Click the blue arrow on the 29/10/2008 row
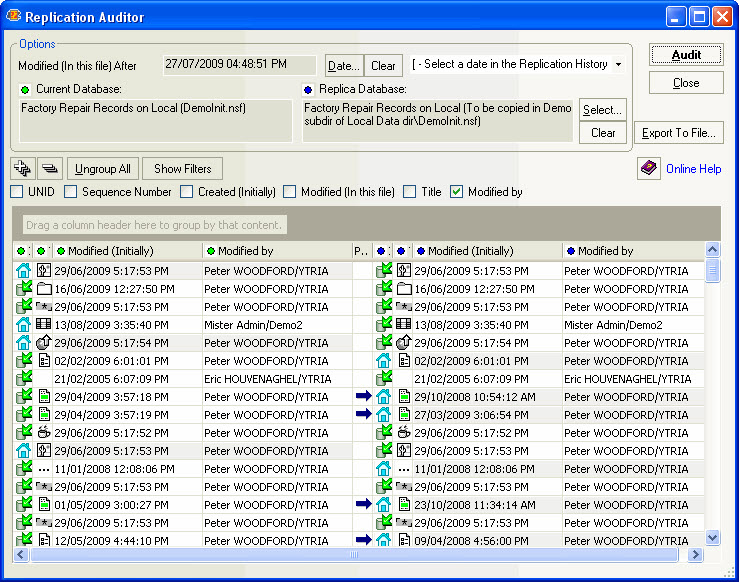 coord(363,397)
